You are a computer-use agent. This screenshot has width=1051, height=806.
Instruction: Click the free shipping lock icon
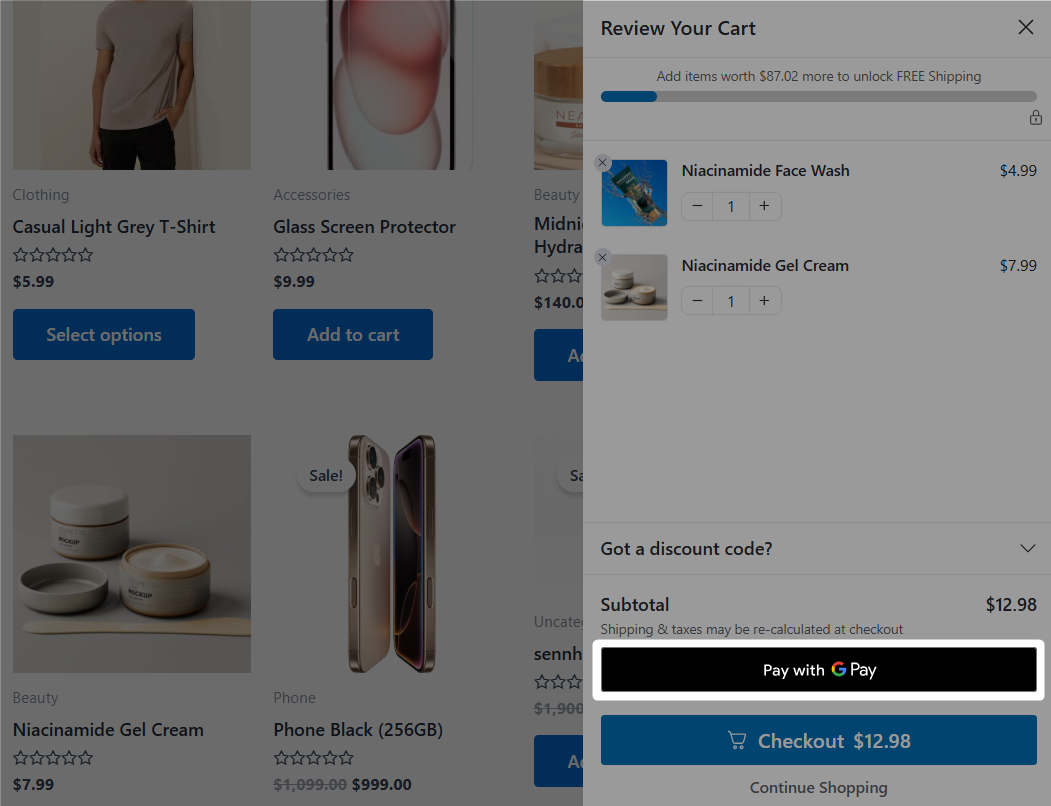(1036, 118)
